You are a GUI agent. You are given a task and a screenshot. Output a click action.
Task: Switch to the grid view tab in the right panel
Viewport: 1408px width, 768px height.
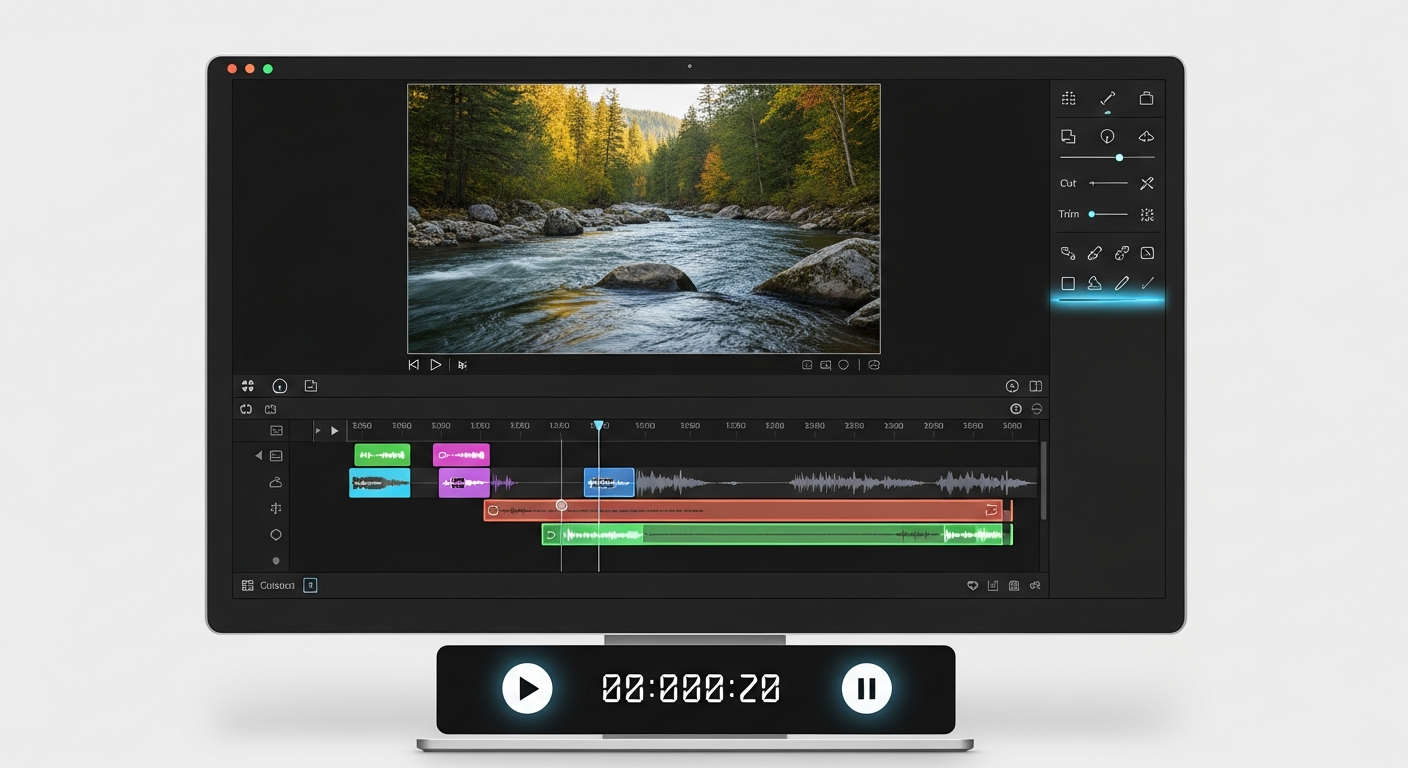1066,98
